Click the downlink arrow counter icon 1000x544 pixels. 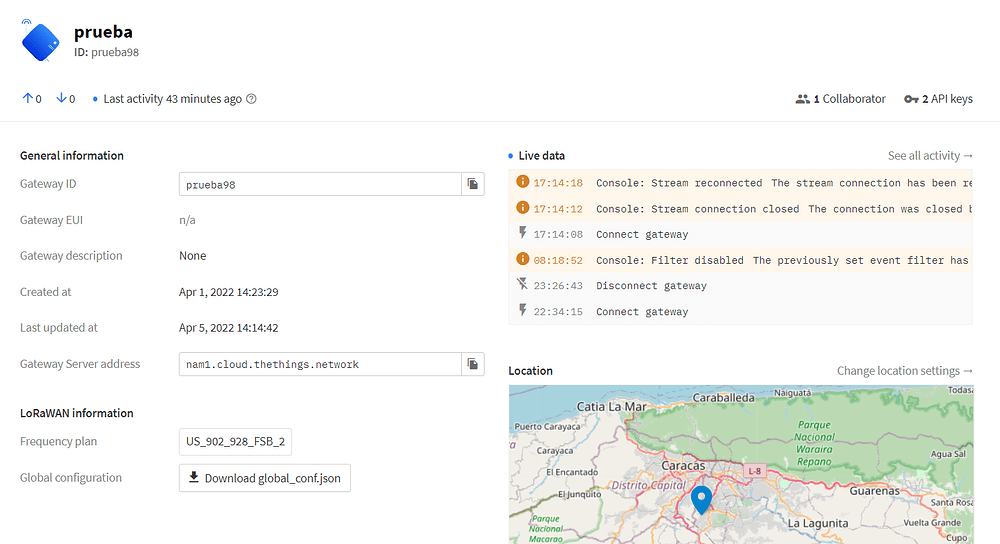[x=61, y=98]
